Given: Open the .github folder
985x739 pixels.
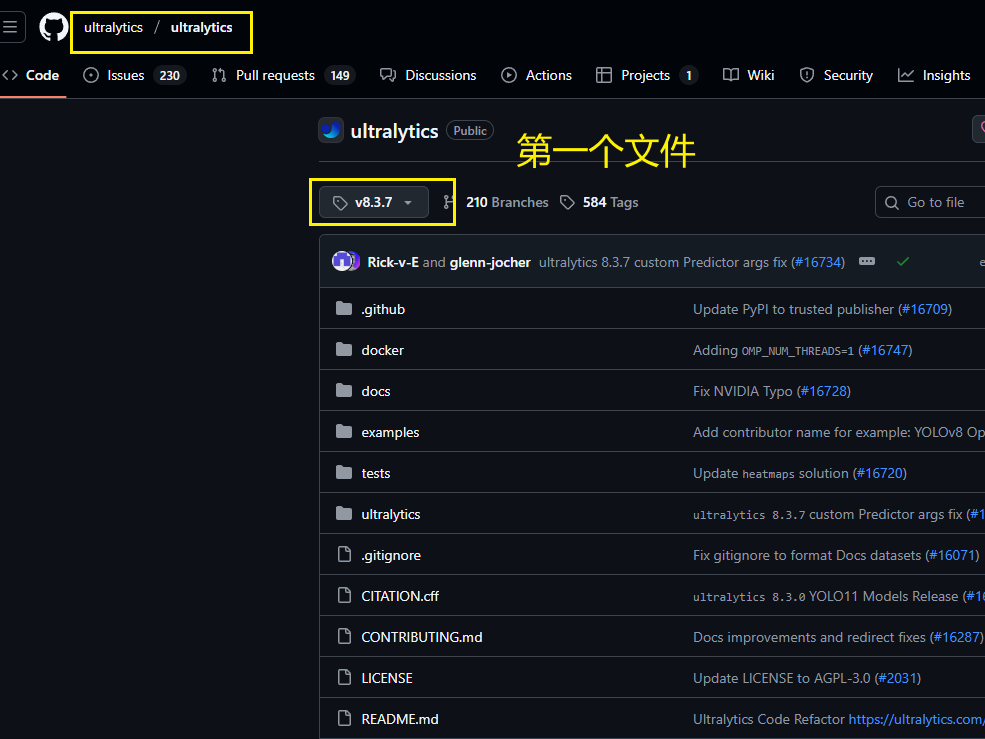Looking at the screenshot, I should (383, 309).
